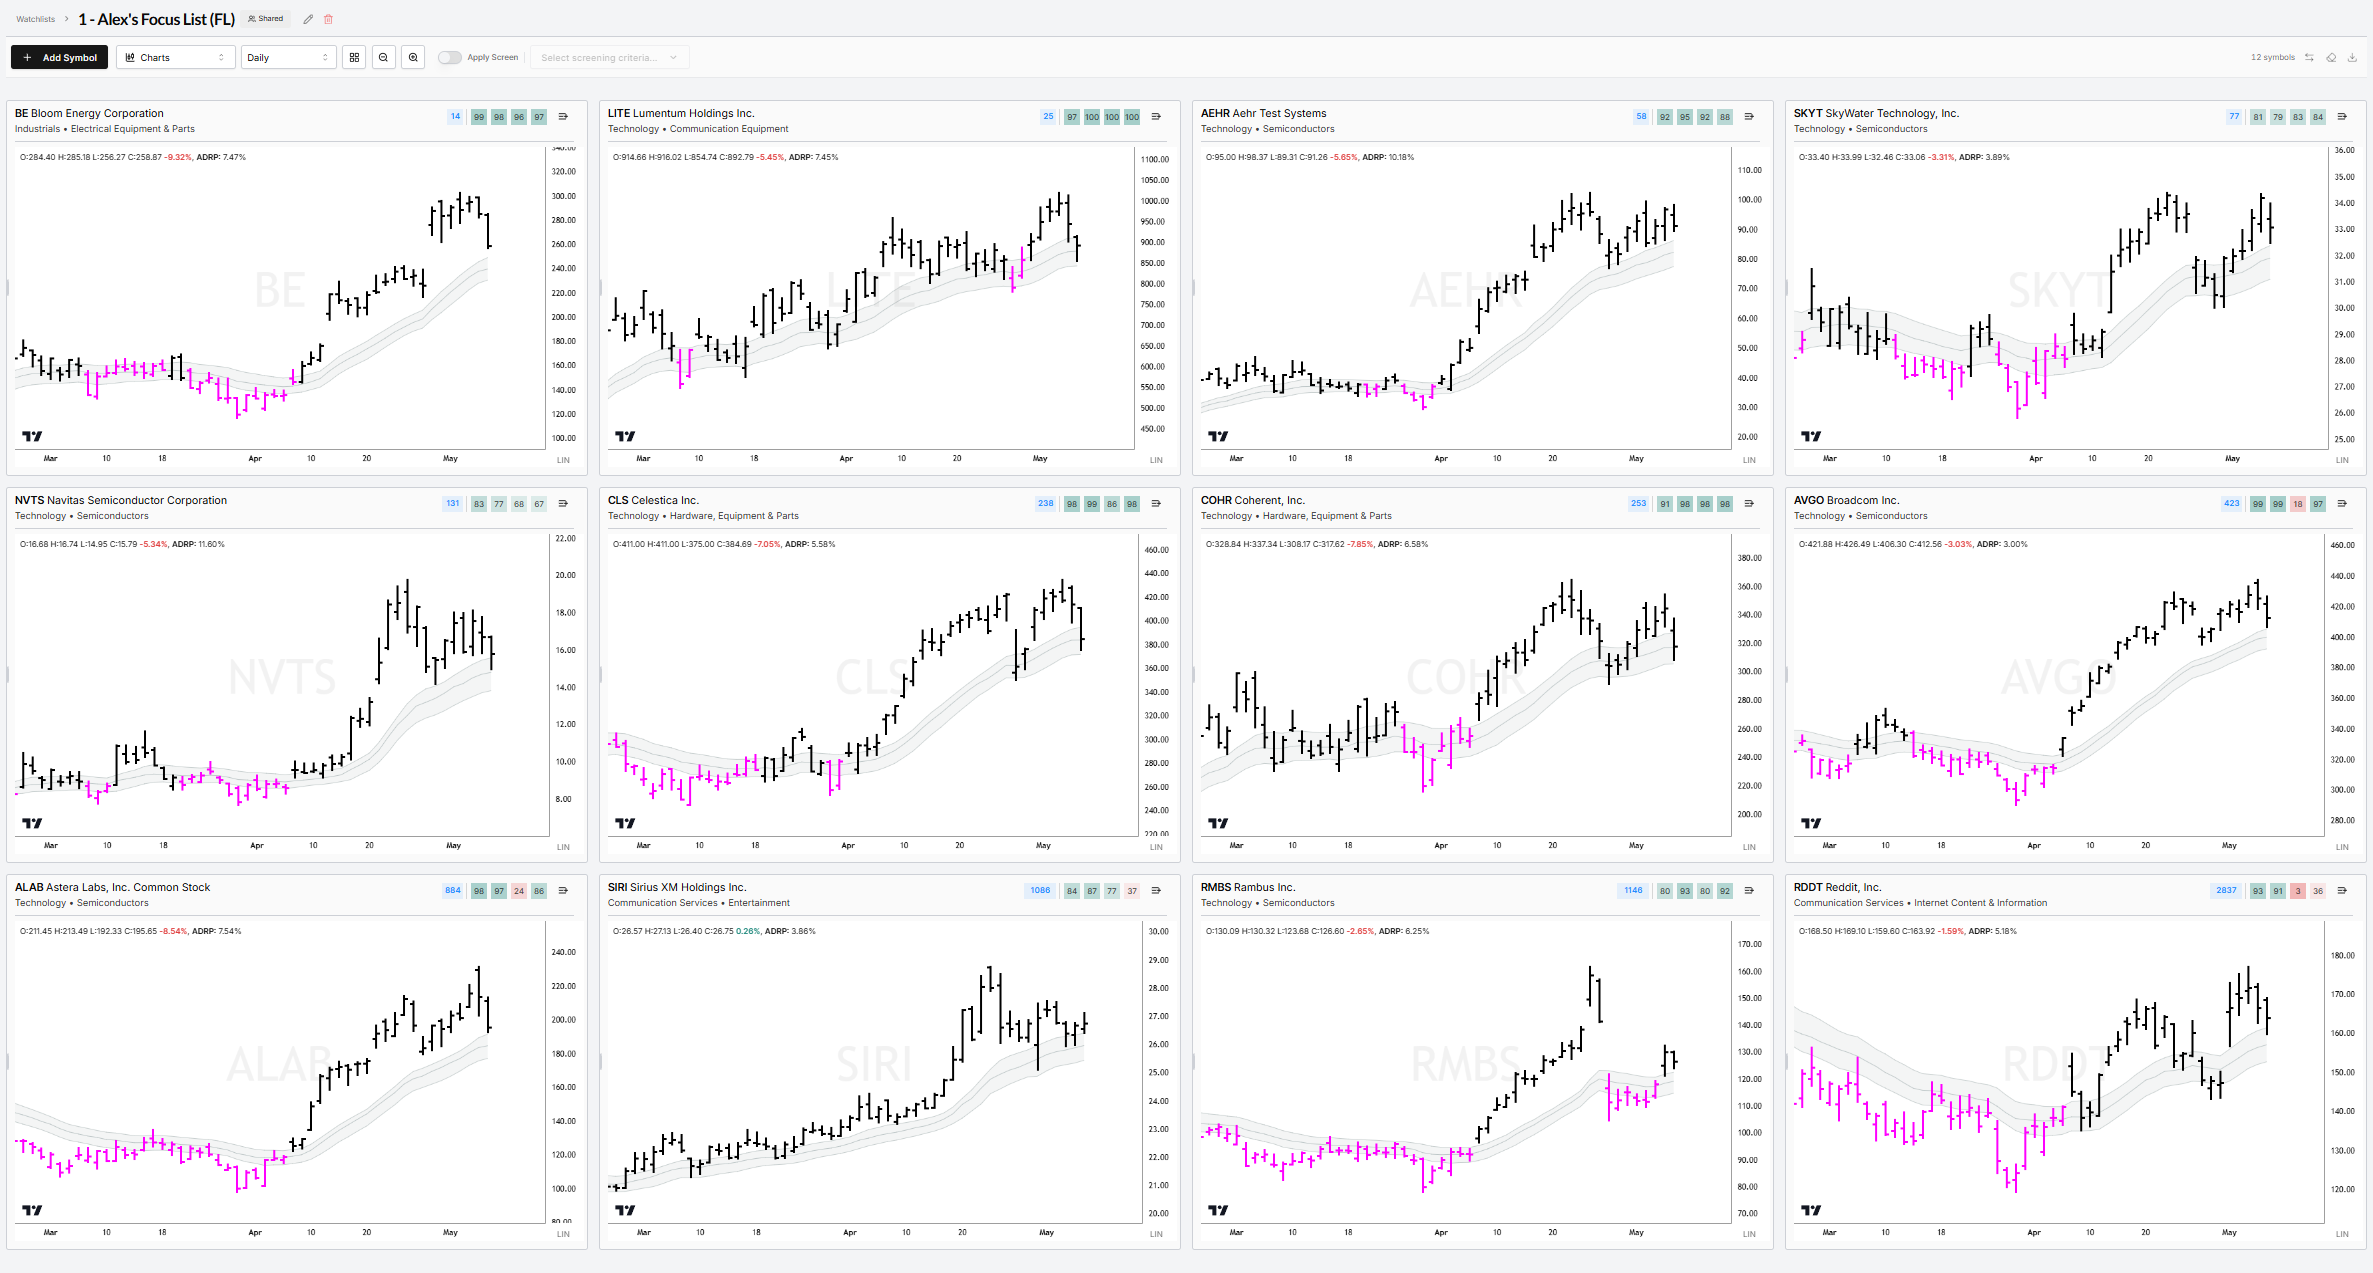The height and width of the screenshot is (1273, 2373).
Task: Click the blue 131 rank badge on NVTS
Action: (x=453, y=504)
